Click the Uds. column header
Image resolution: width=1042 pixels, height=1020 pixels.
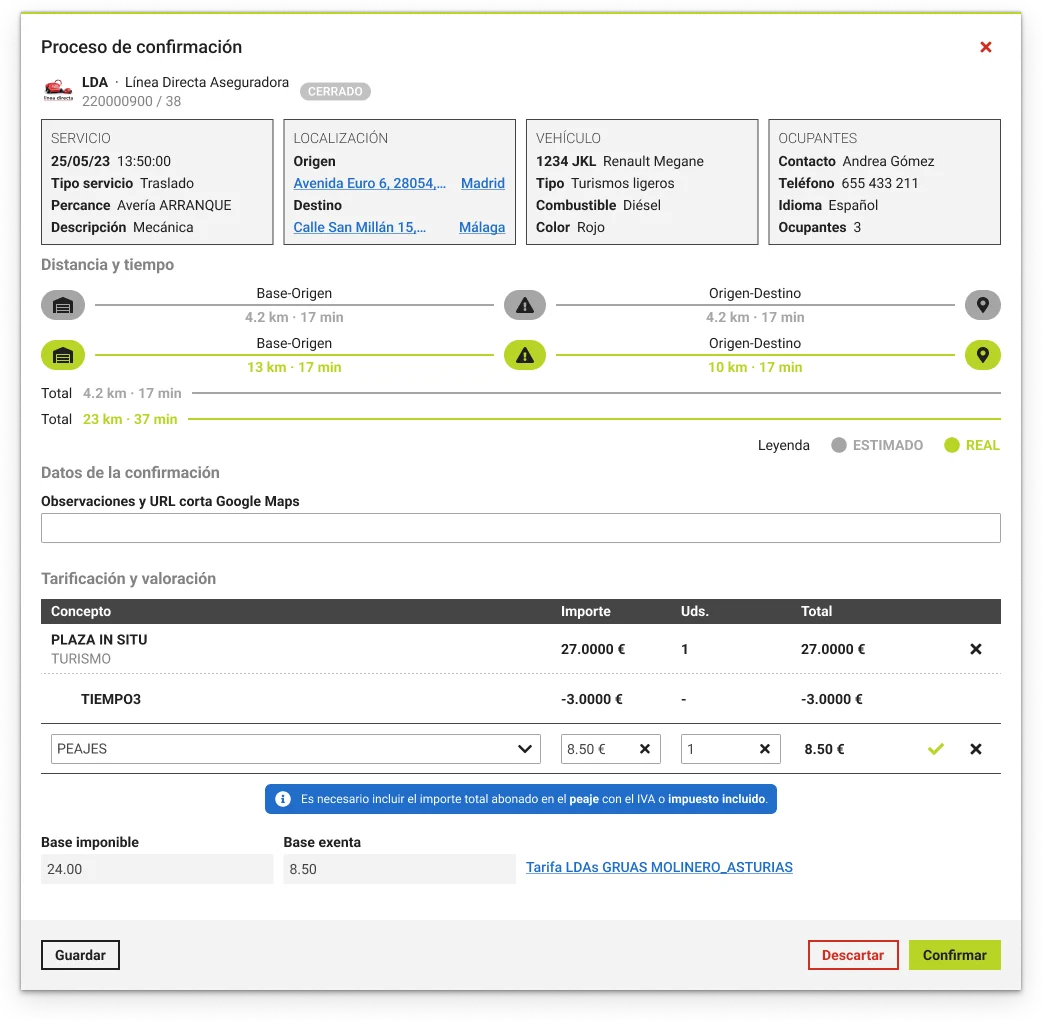(695, 611)
